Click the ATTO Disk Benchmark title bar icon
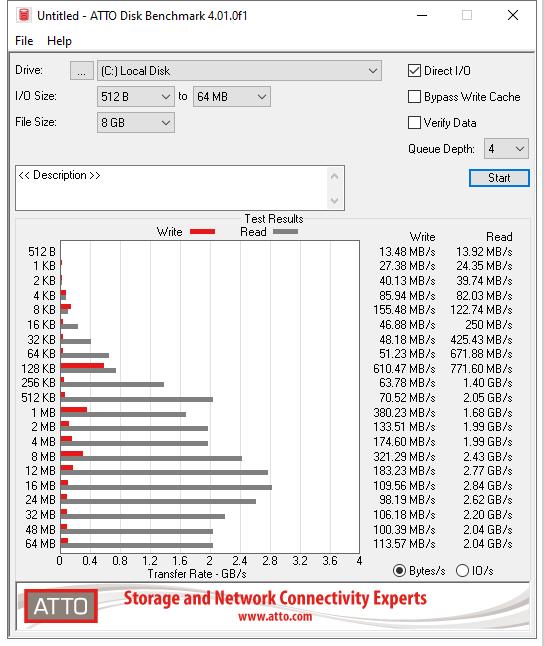The height and width of the screenshot is (646, 544). tap(24, 15)
